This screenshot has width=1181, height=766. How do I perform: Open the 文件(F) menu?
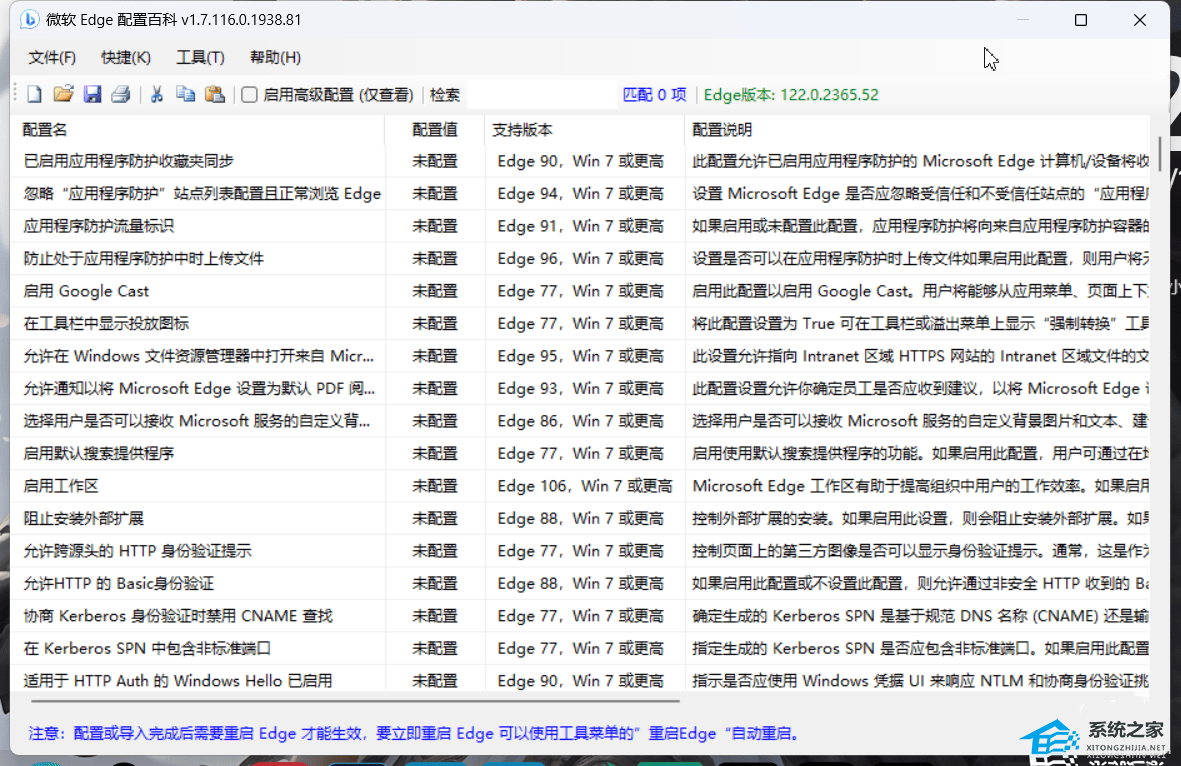tap(52, 57)
